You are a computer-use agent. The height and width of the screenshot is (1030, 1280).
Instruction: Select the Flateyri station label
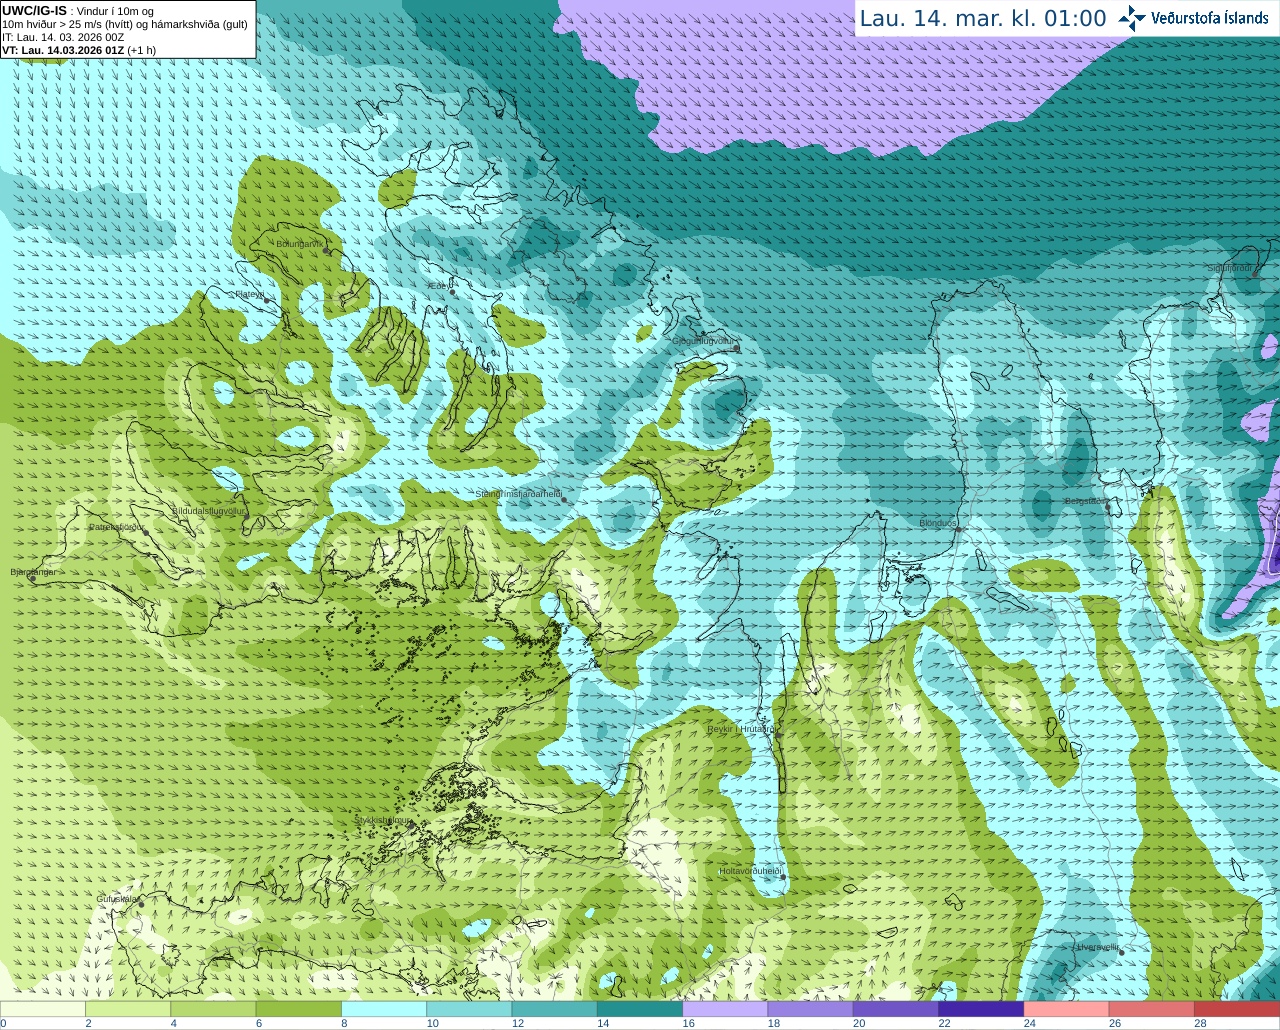pyautogui.click(x=250, y=294)
